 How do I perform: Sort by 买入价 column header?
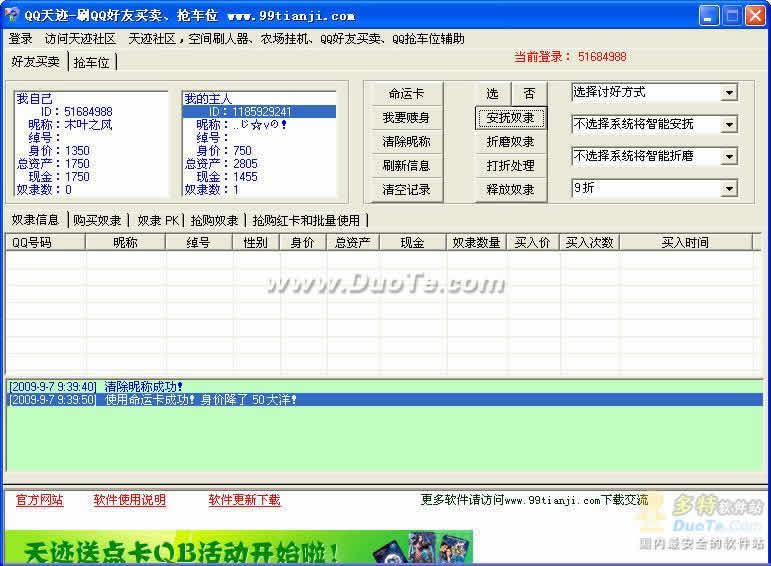coord(533,242)
